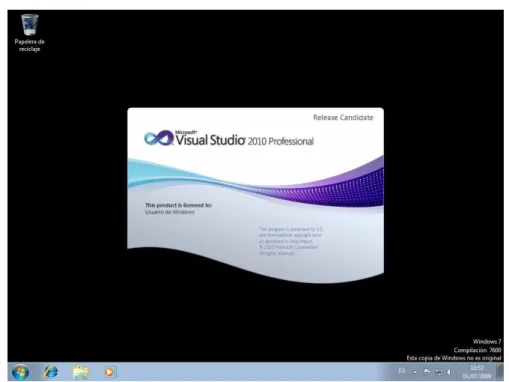Click the ES language indicator in tray
Screen dimensions: 509x382
tap(402, 371)
